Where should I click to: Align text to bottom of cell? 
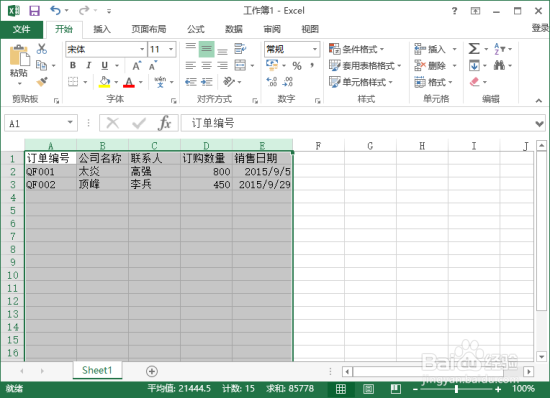pyautogui.click(x=222, y=51)
